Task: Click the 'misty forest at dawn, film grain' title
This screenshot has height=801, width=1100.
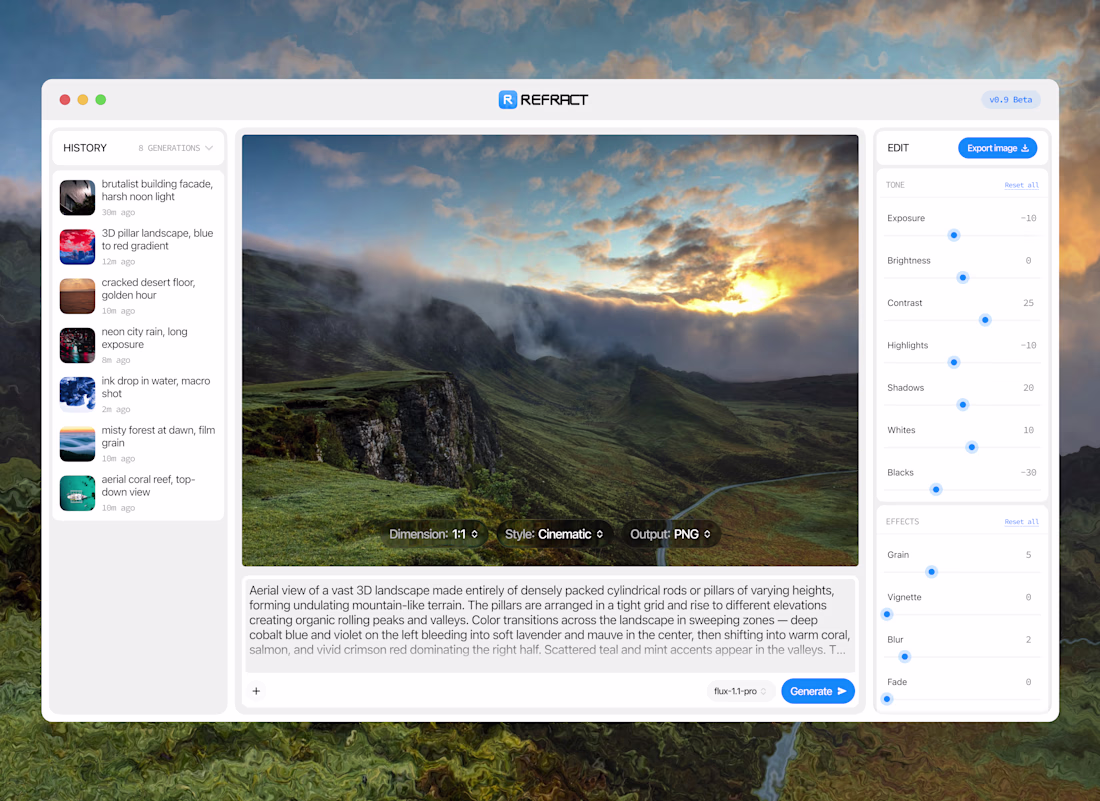Action: click(x=158, y=436)
